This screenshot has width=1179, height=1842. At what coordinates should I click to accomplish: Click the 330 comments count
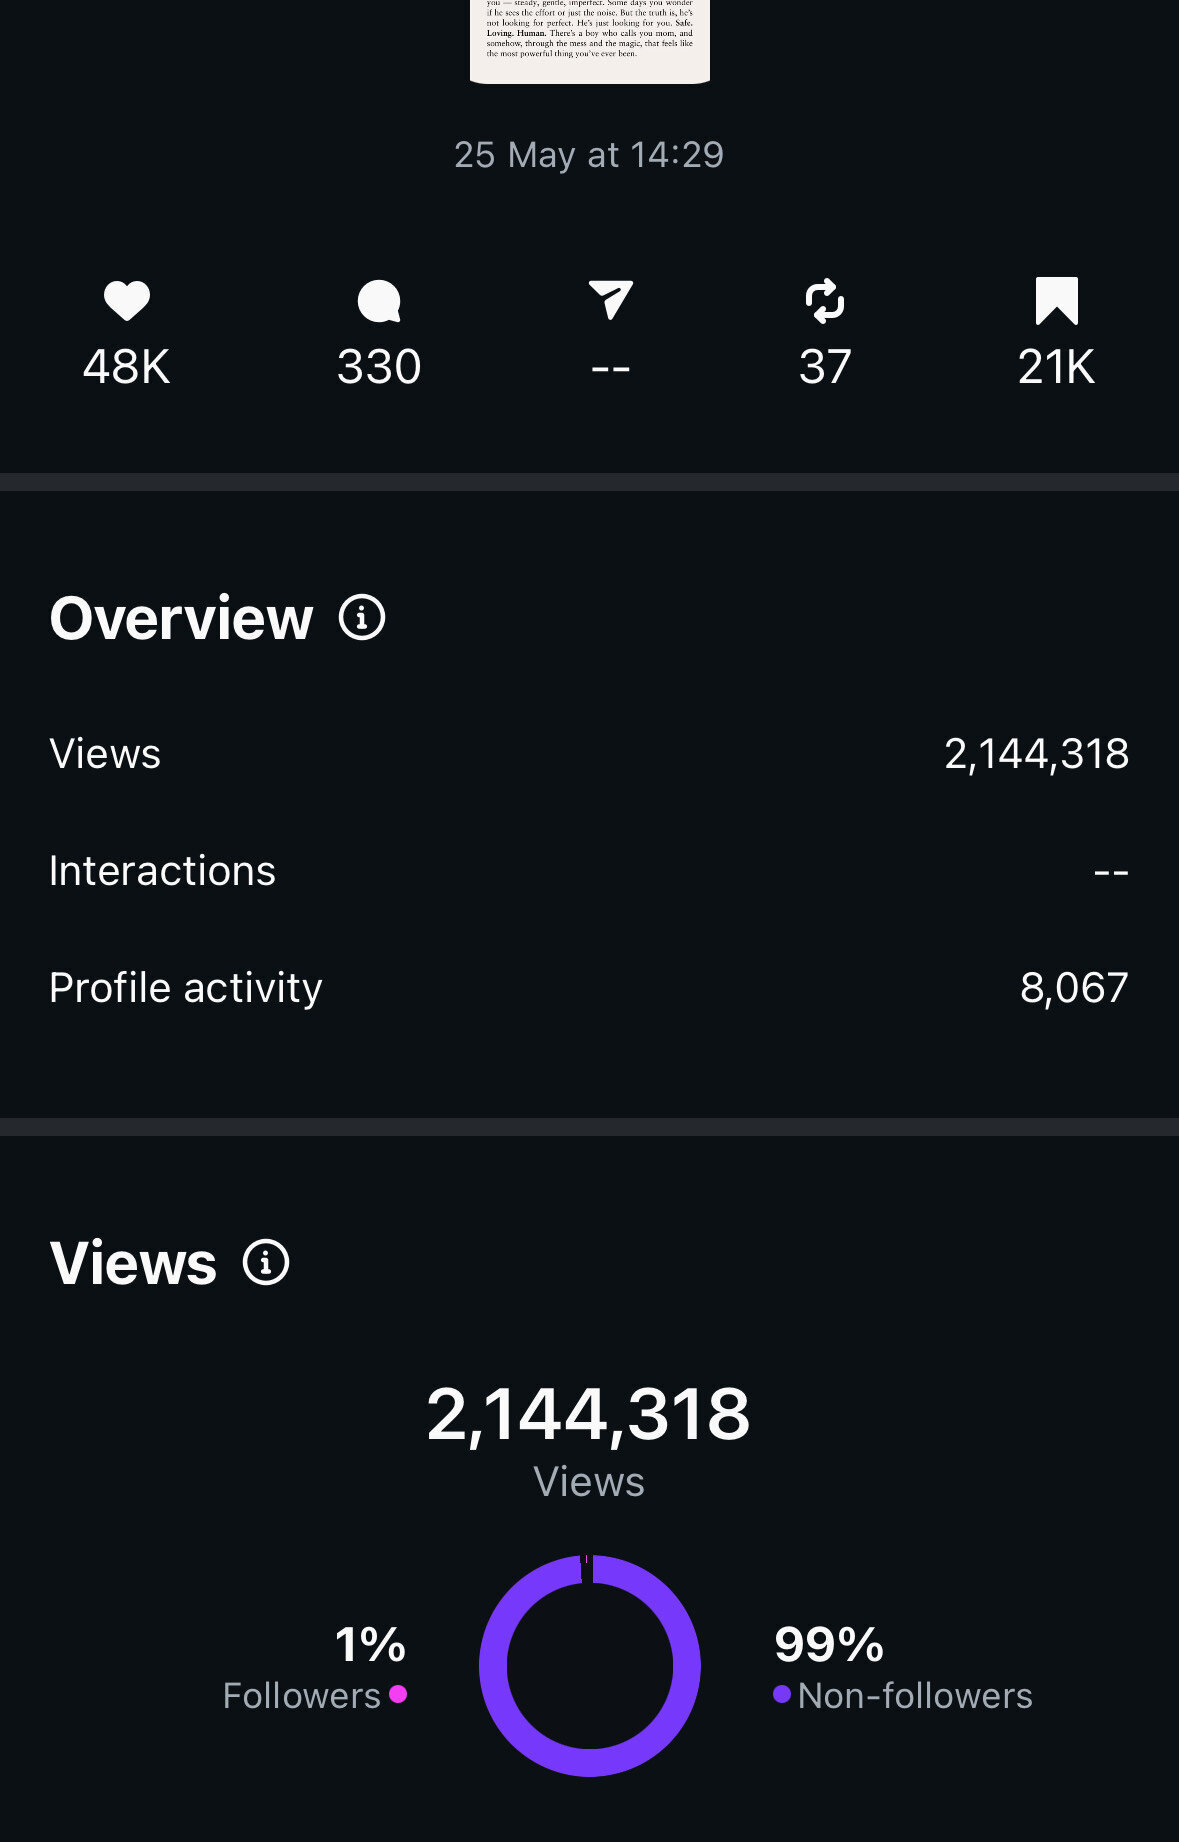(x=379, y=367)
